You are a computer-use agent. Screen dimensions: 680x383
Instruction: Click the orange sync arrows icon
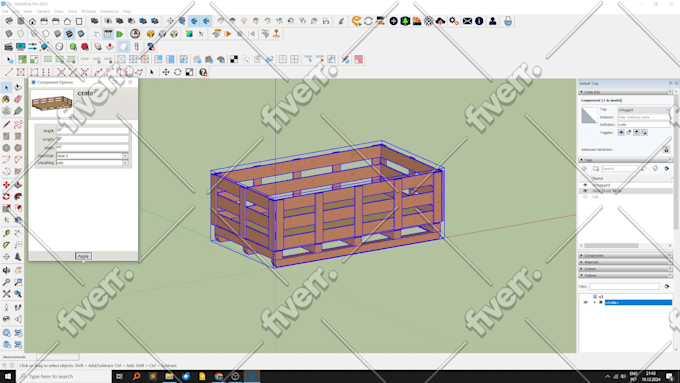click(x=356, y=21)
